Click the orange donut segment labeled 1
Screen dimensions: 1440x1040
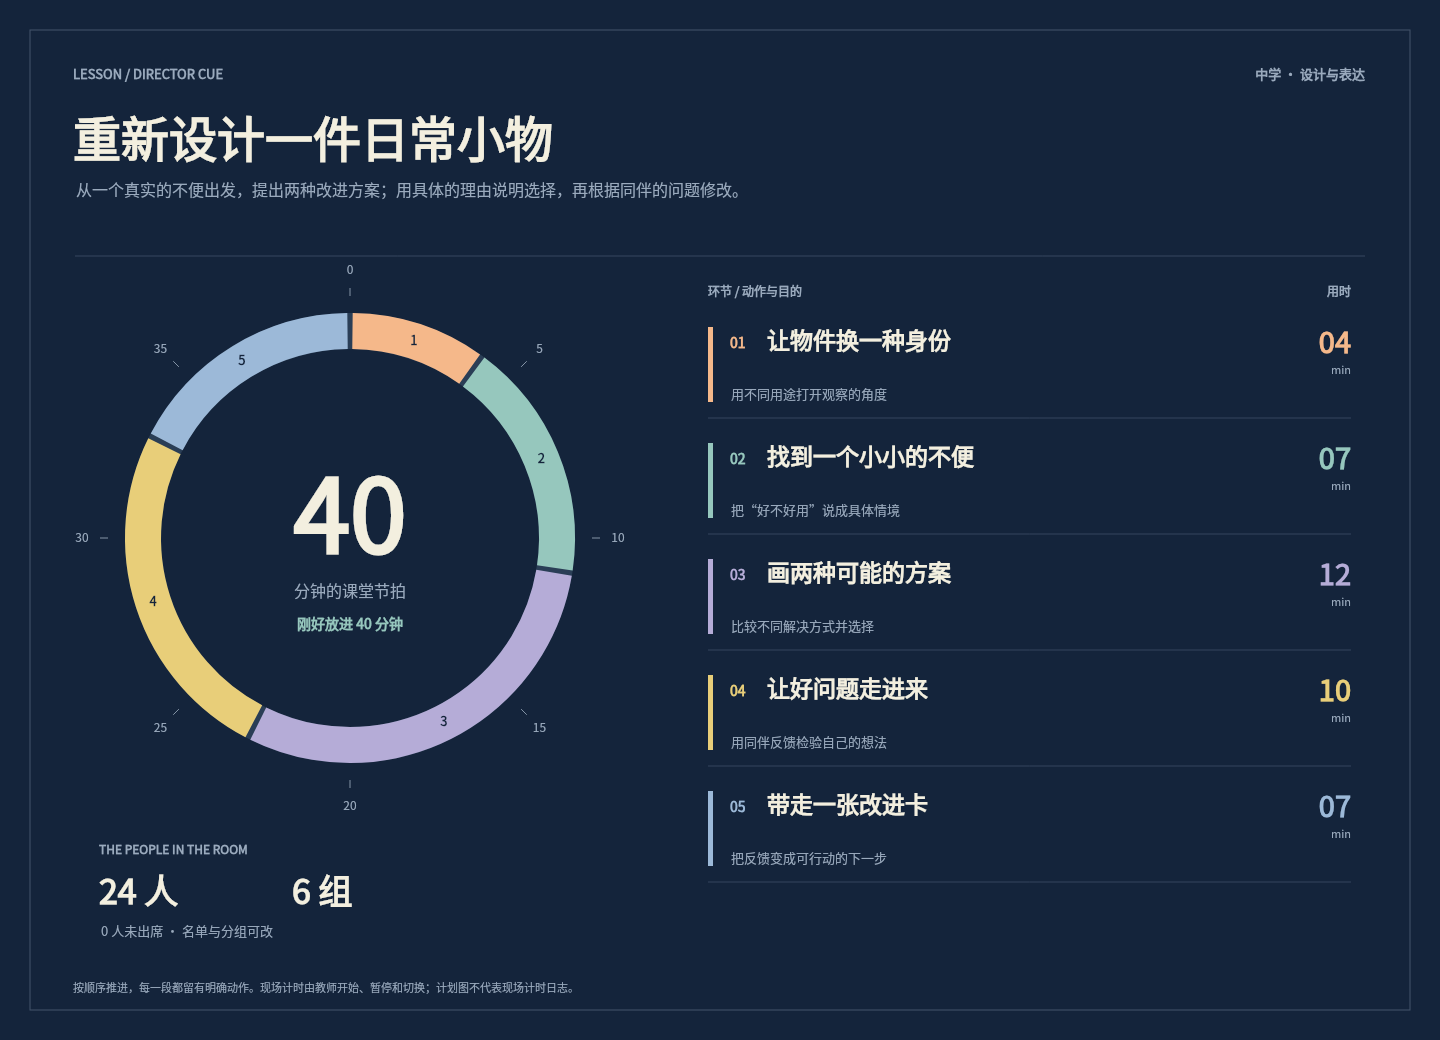pos(414,343)
